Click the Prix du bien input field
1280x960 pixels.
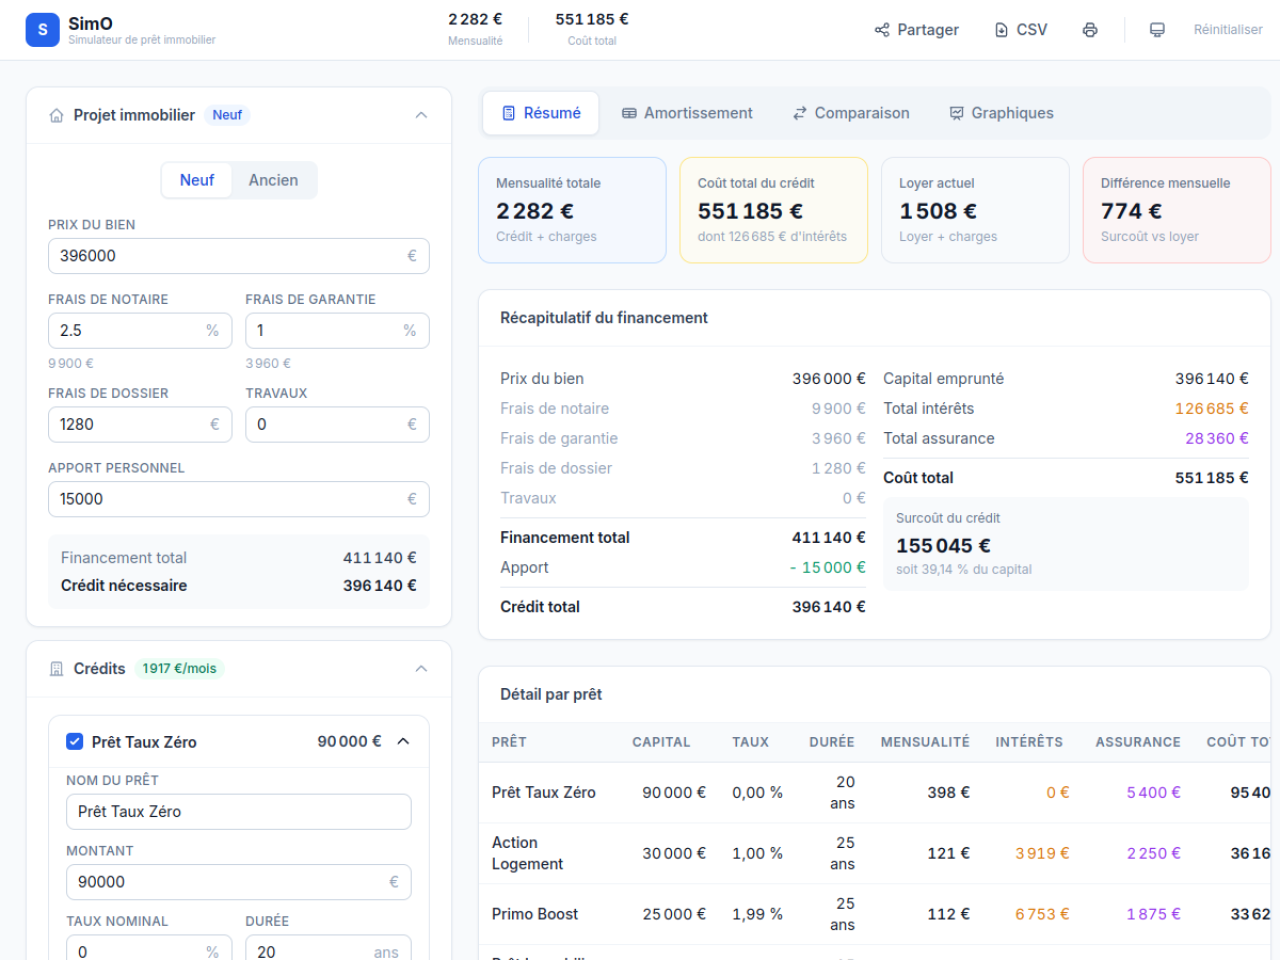239,256
